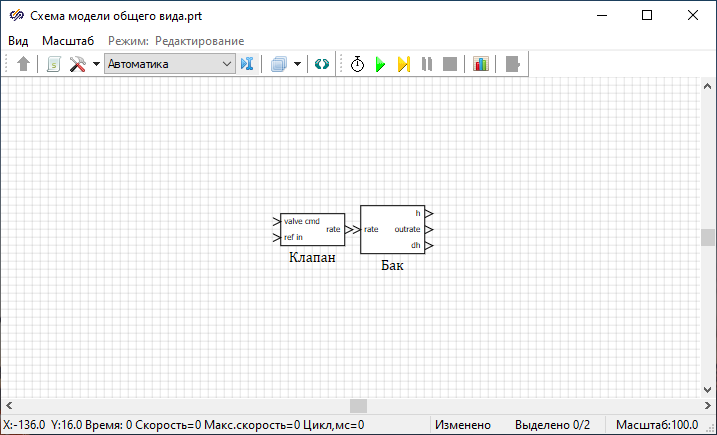
Task: Open the Масштаб menu
Action: [x=68, y=40]
